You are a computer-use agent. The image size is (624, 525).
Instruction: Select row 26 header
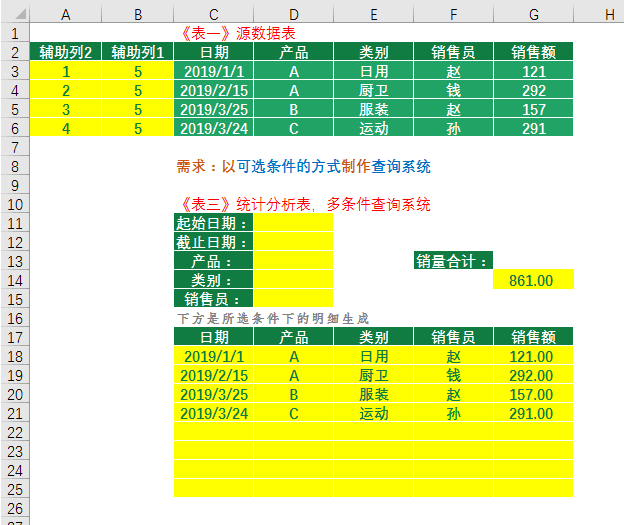tap(15, 508)
